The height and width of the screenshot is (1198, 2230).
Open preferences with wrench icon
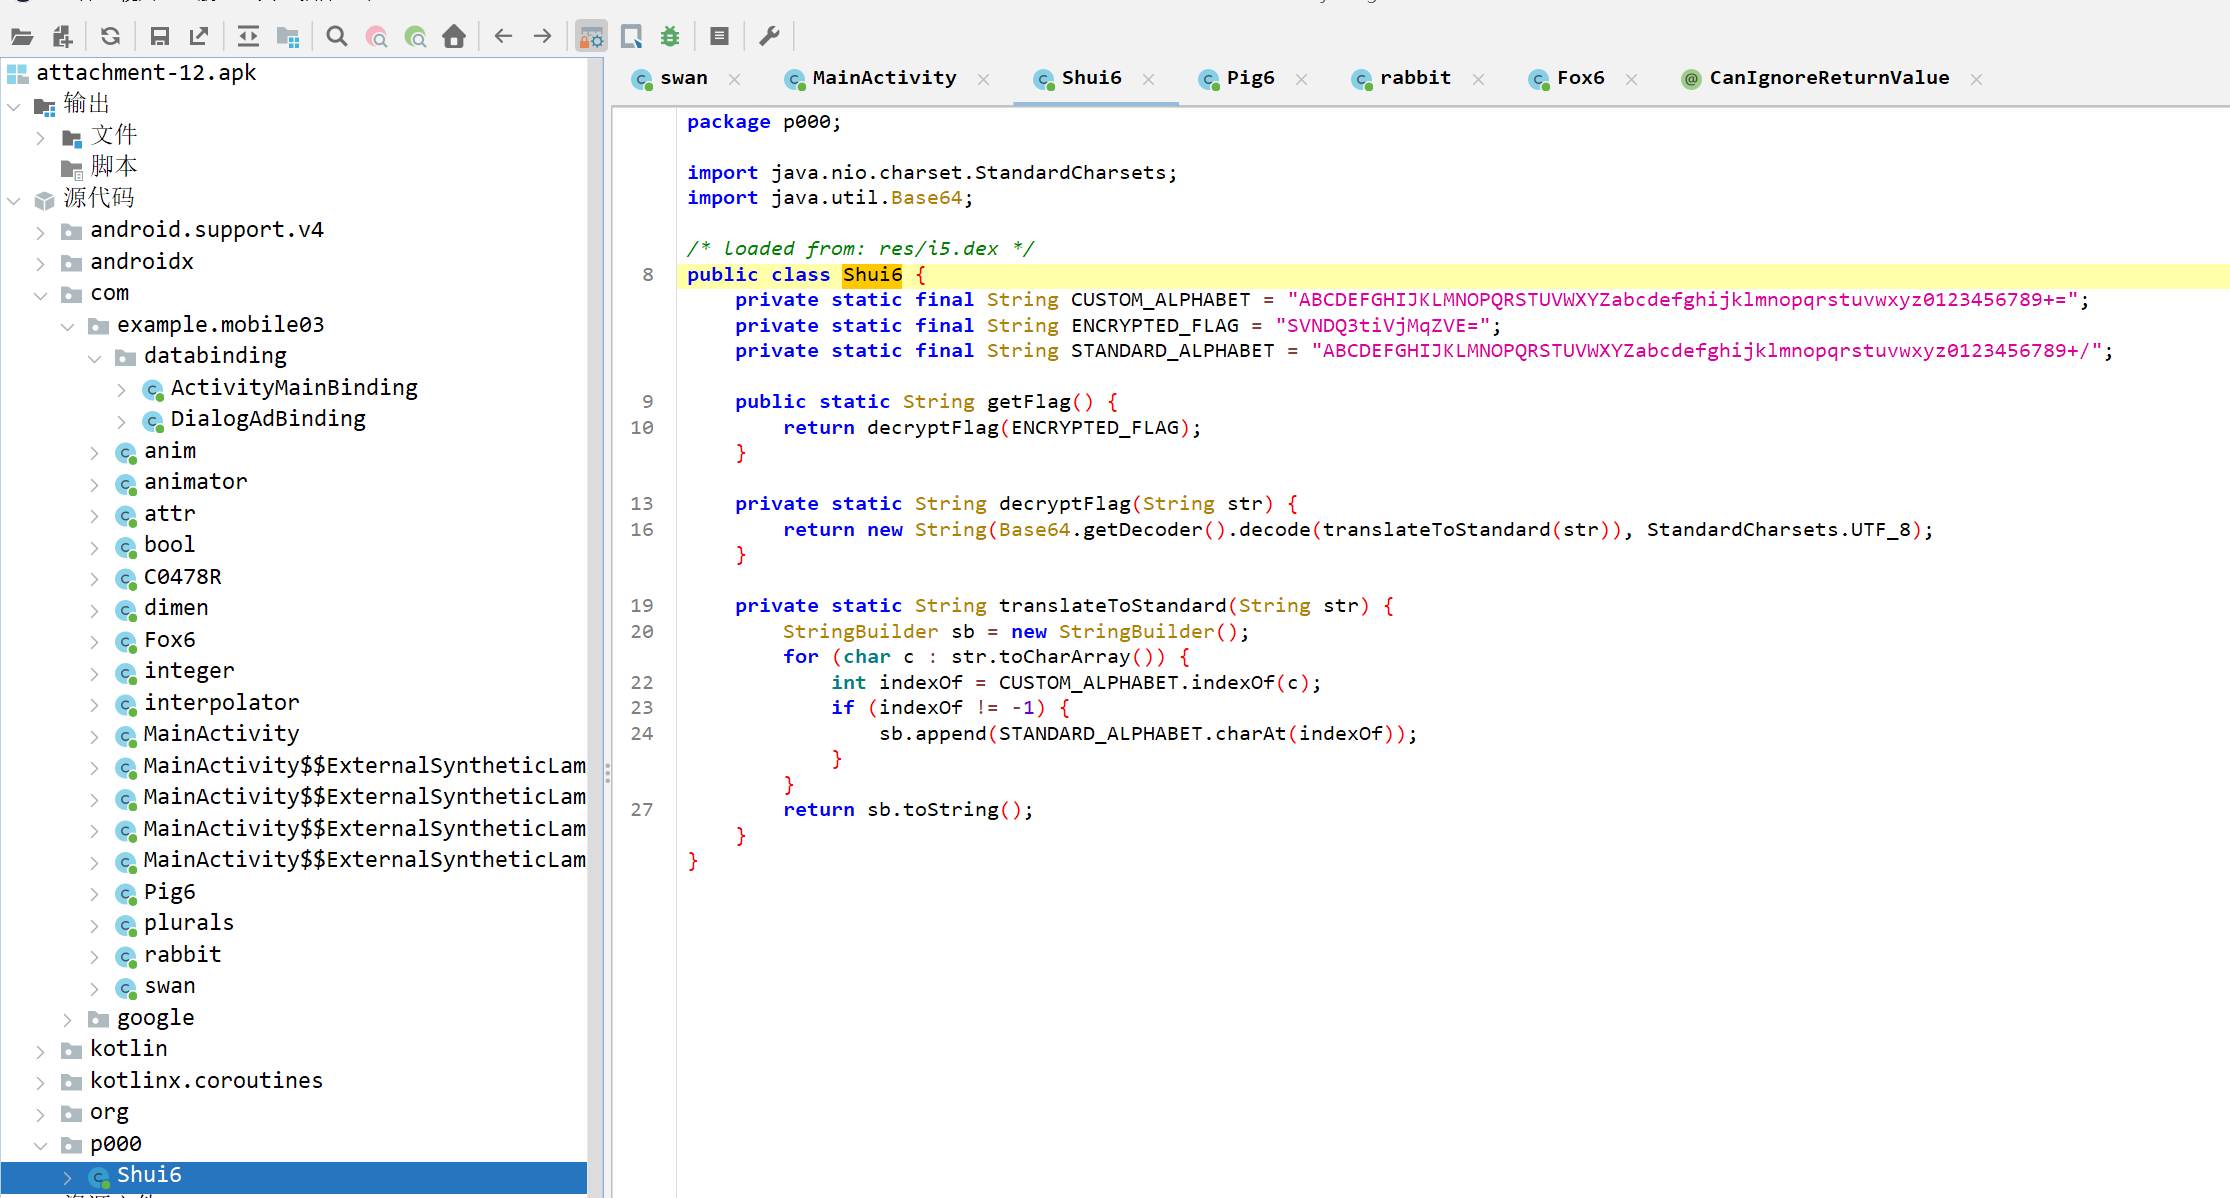(769, 37)
